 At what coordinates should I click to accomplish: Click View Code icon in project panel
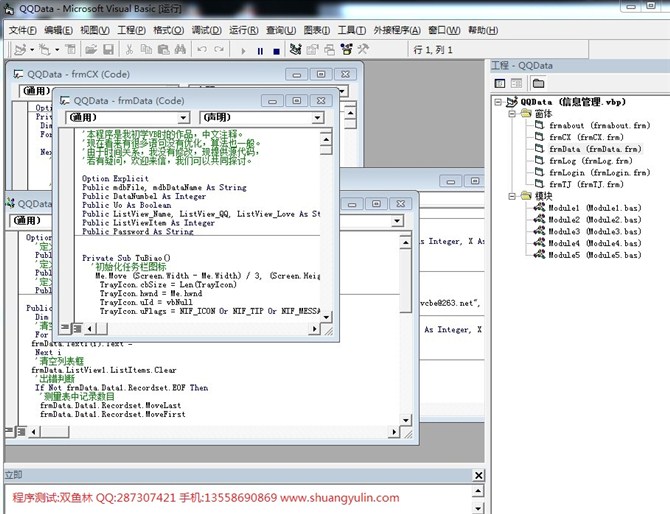(x=500, y=83)
